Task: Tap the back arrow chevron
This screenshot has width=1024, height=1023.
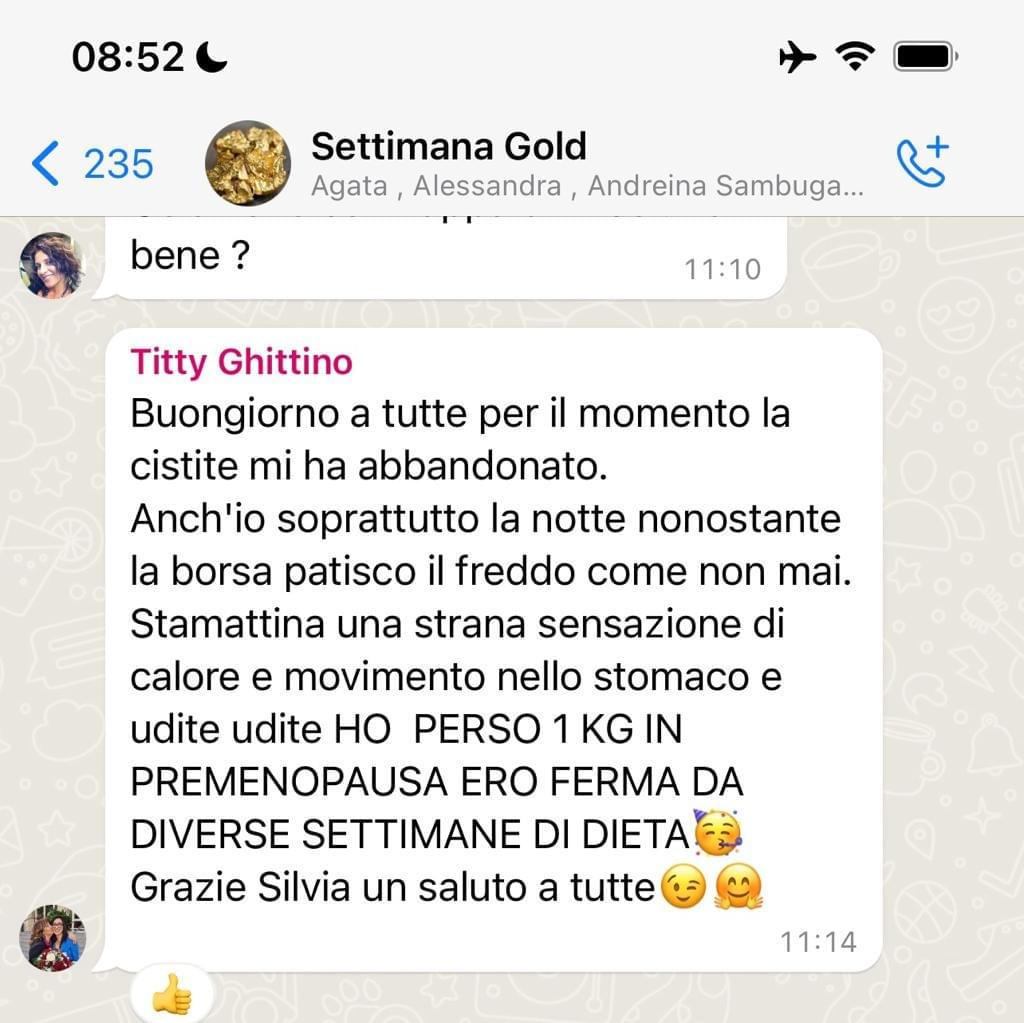Action: [x=45, y=163]
